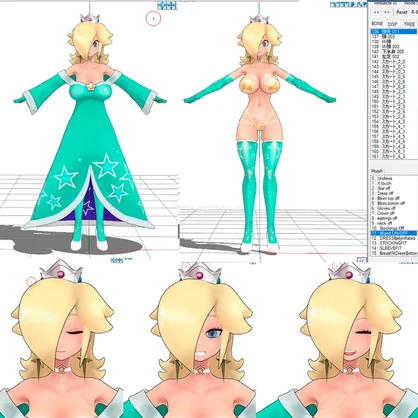Viewport: 418px width, 418px height.
Task: Select morph '12 : DRESSBellyinflated'
Action: click(x=394, y=238)
